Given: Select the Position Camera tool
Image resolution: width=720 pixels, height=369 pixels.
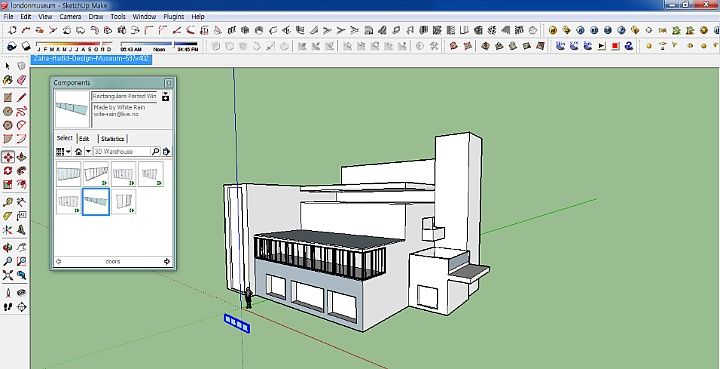Looking at the screenshot, I should tap(7, 293).
